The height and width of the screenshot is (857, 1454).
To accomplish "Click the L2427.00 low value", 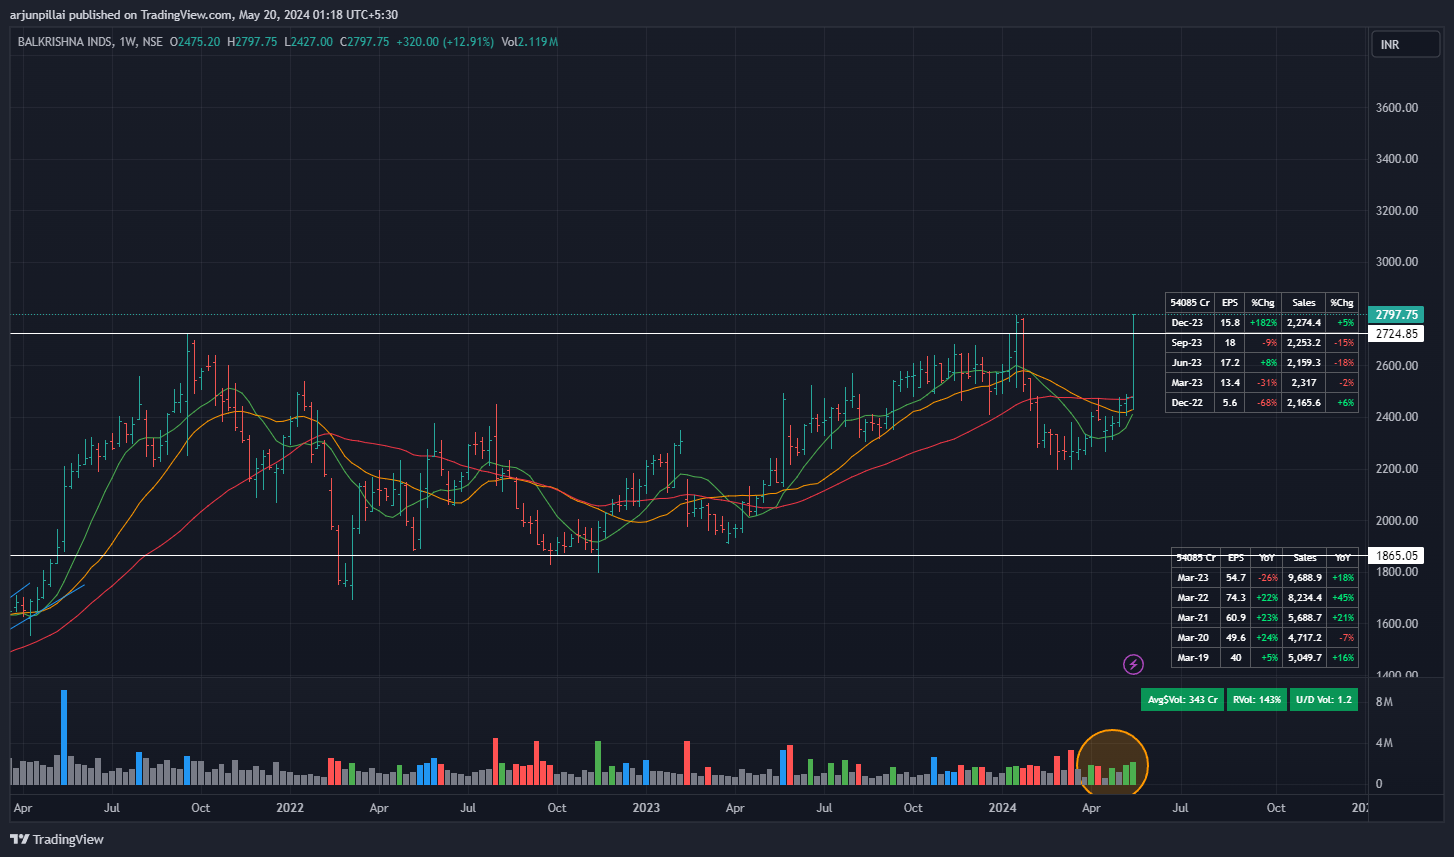I will click(x=308, y=42).
